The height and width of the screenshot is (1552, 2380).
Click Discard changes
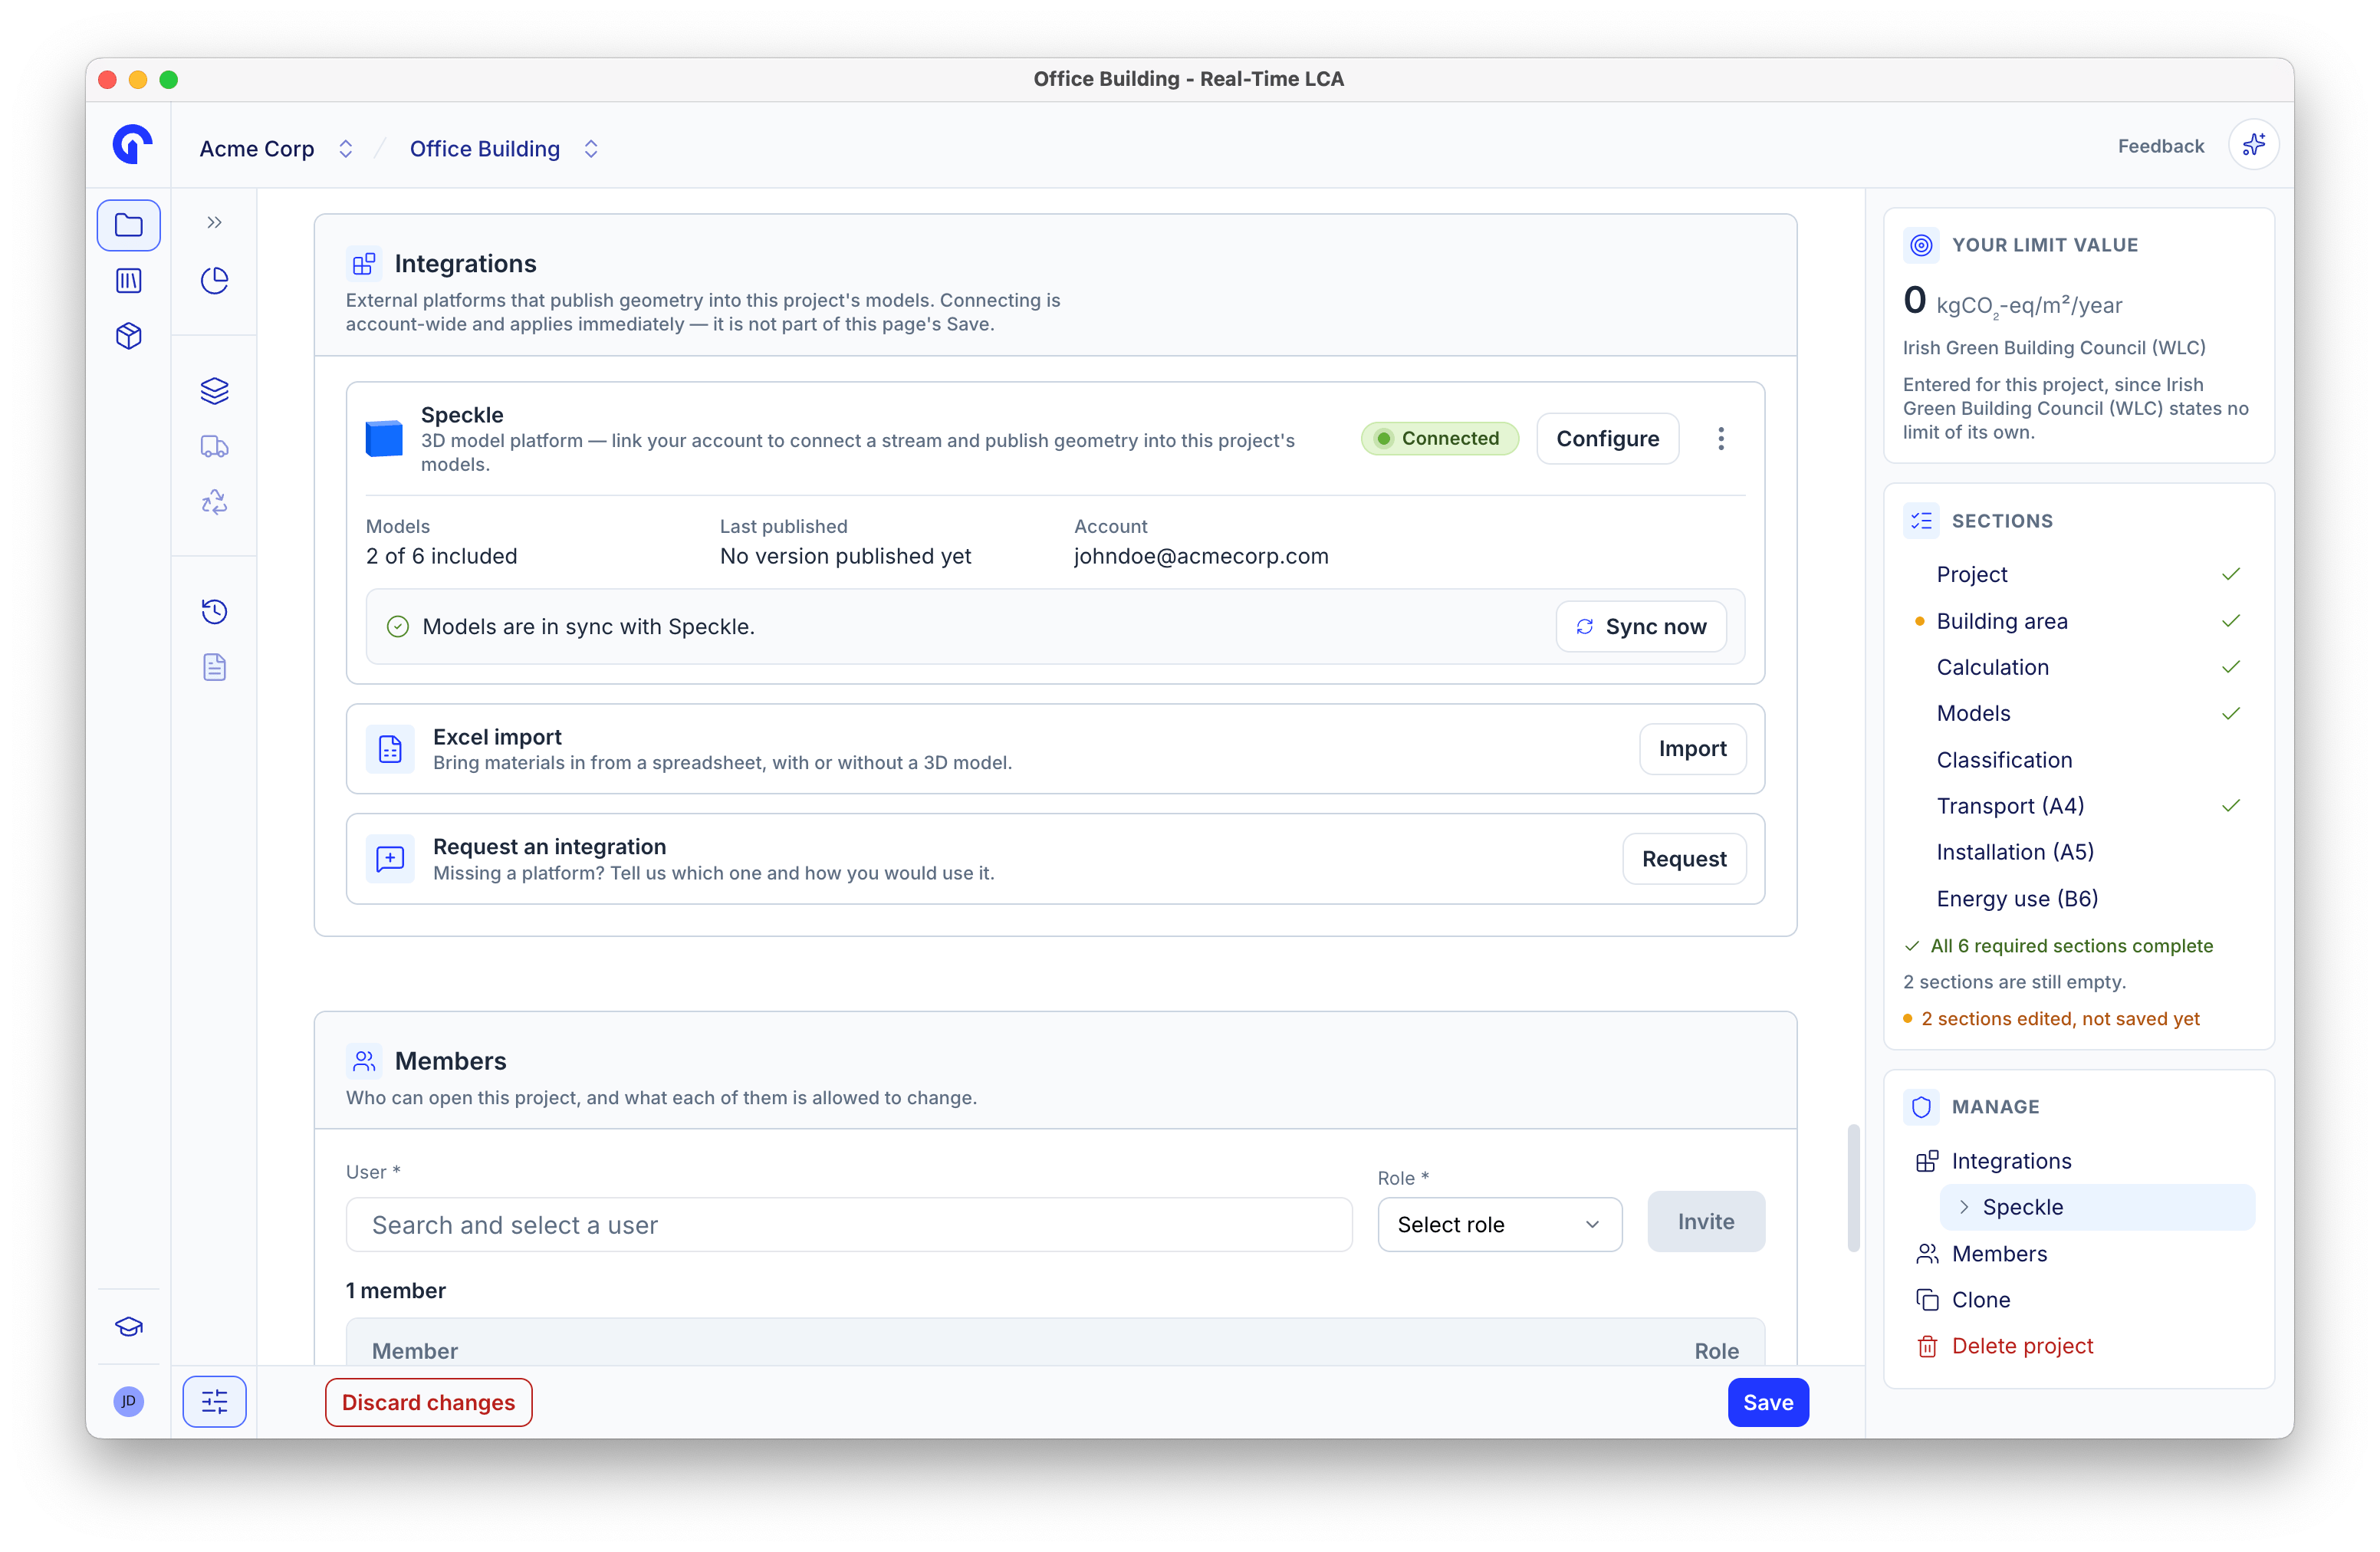428,1402
